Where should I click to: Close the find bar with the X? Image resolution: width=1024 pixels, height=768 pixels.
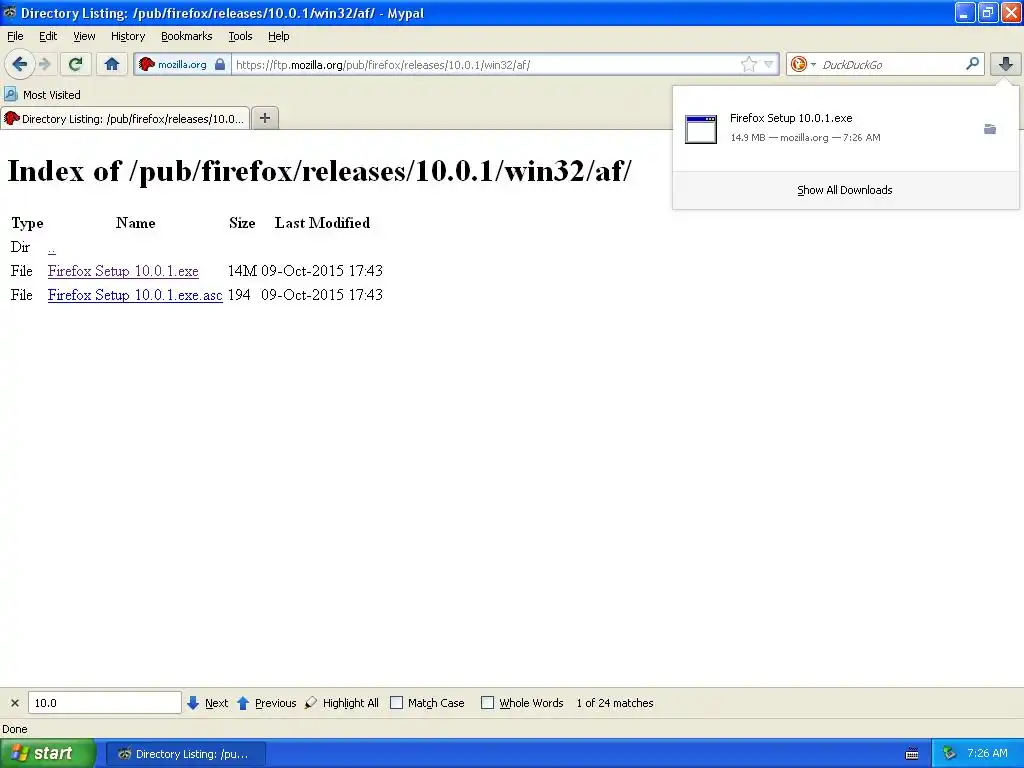click(14, 703)
